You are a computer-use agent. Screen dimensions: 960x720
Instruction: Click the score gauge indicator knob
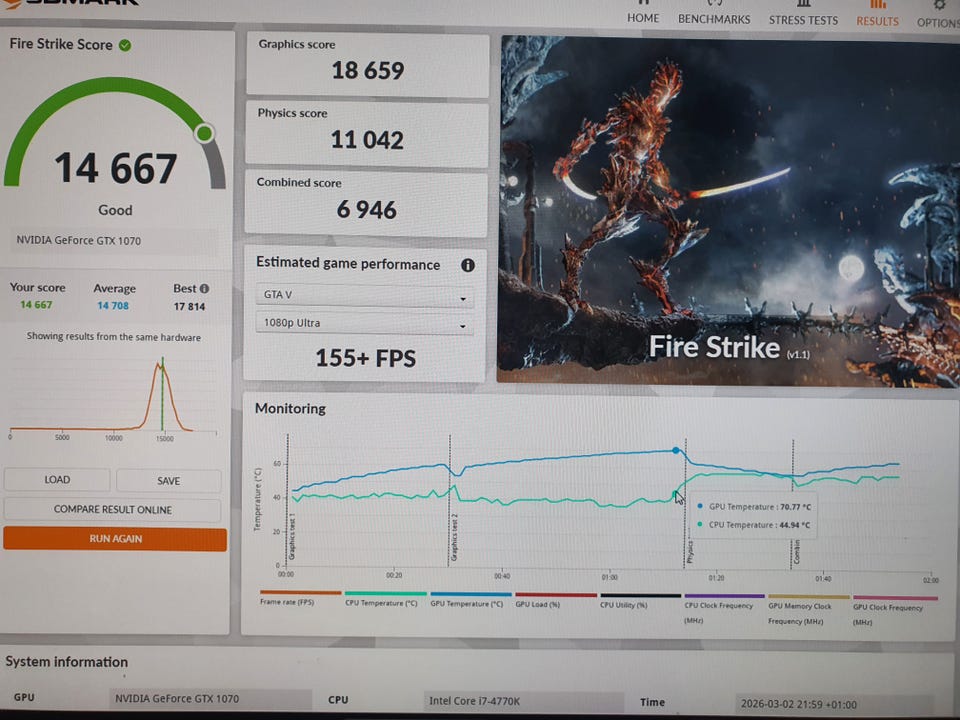(205, 133)
